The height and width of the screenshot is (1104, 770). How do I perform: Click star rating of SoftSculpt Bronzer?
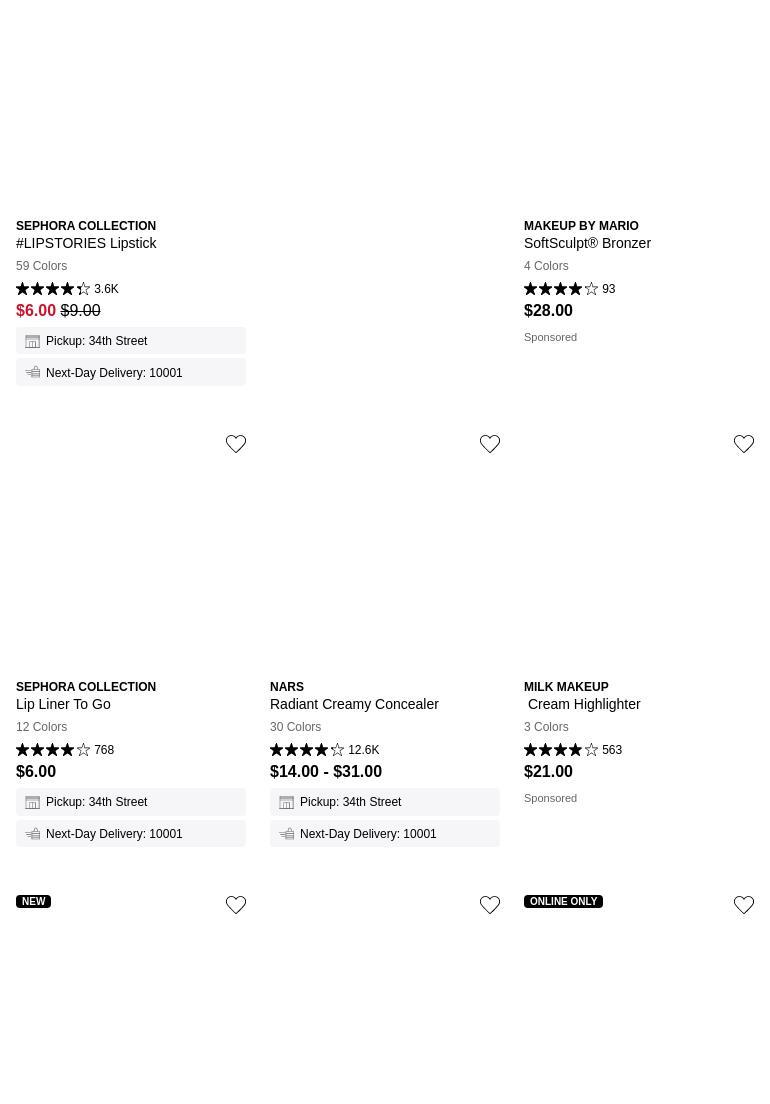[561, 289]
